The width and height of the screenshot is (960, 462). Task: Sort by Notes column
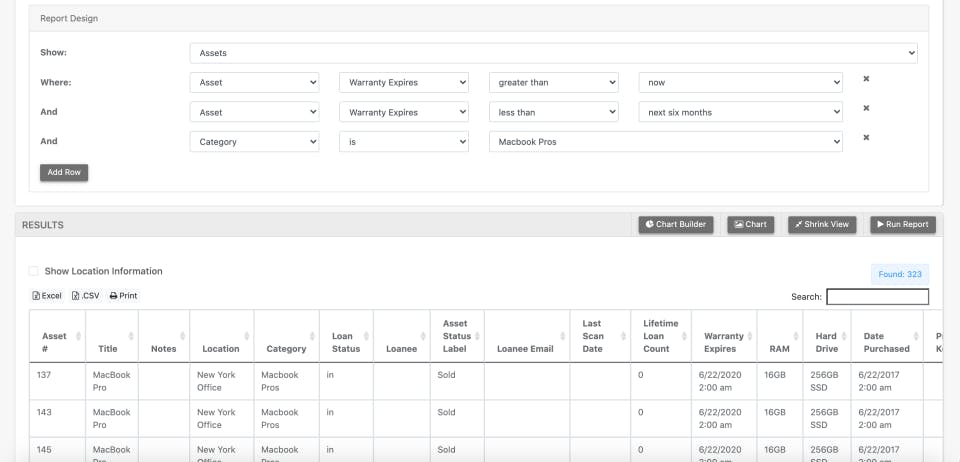(x=164, y=336)
